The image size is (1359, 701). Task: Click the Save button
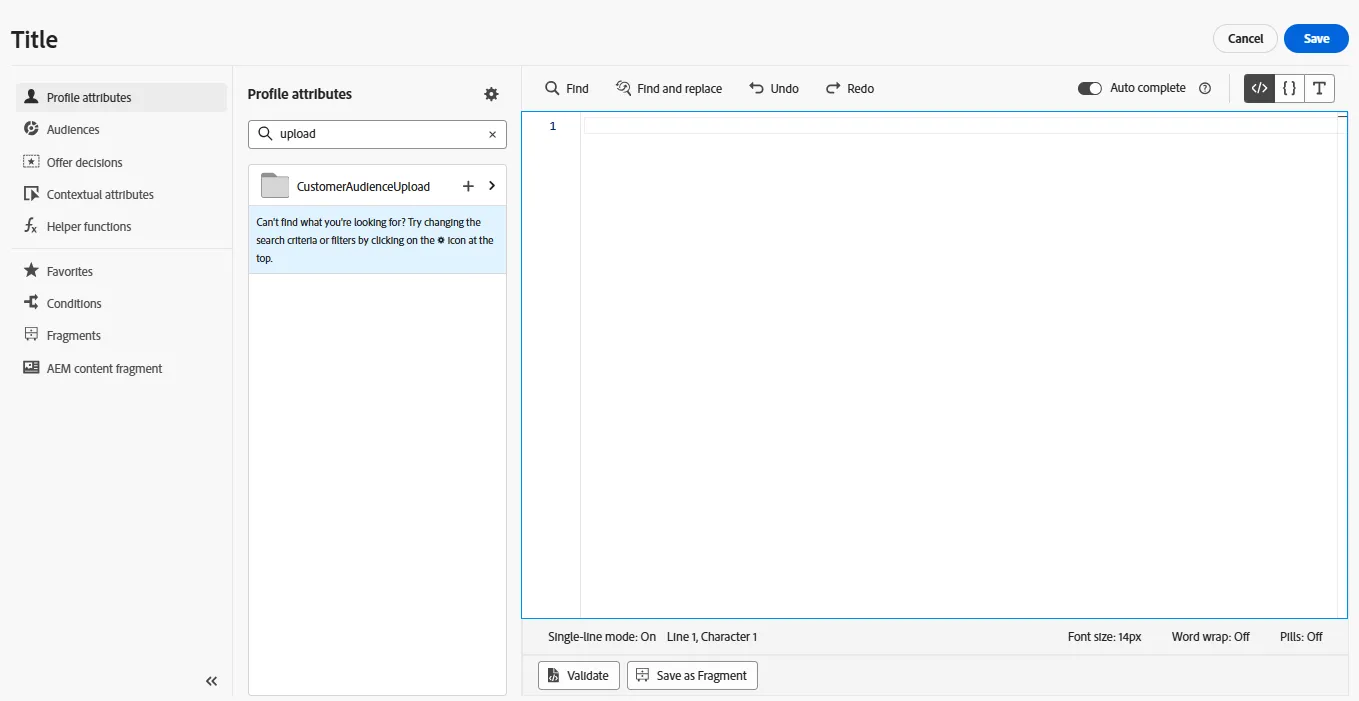click(x=1316, y=38)
